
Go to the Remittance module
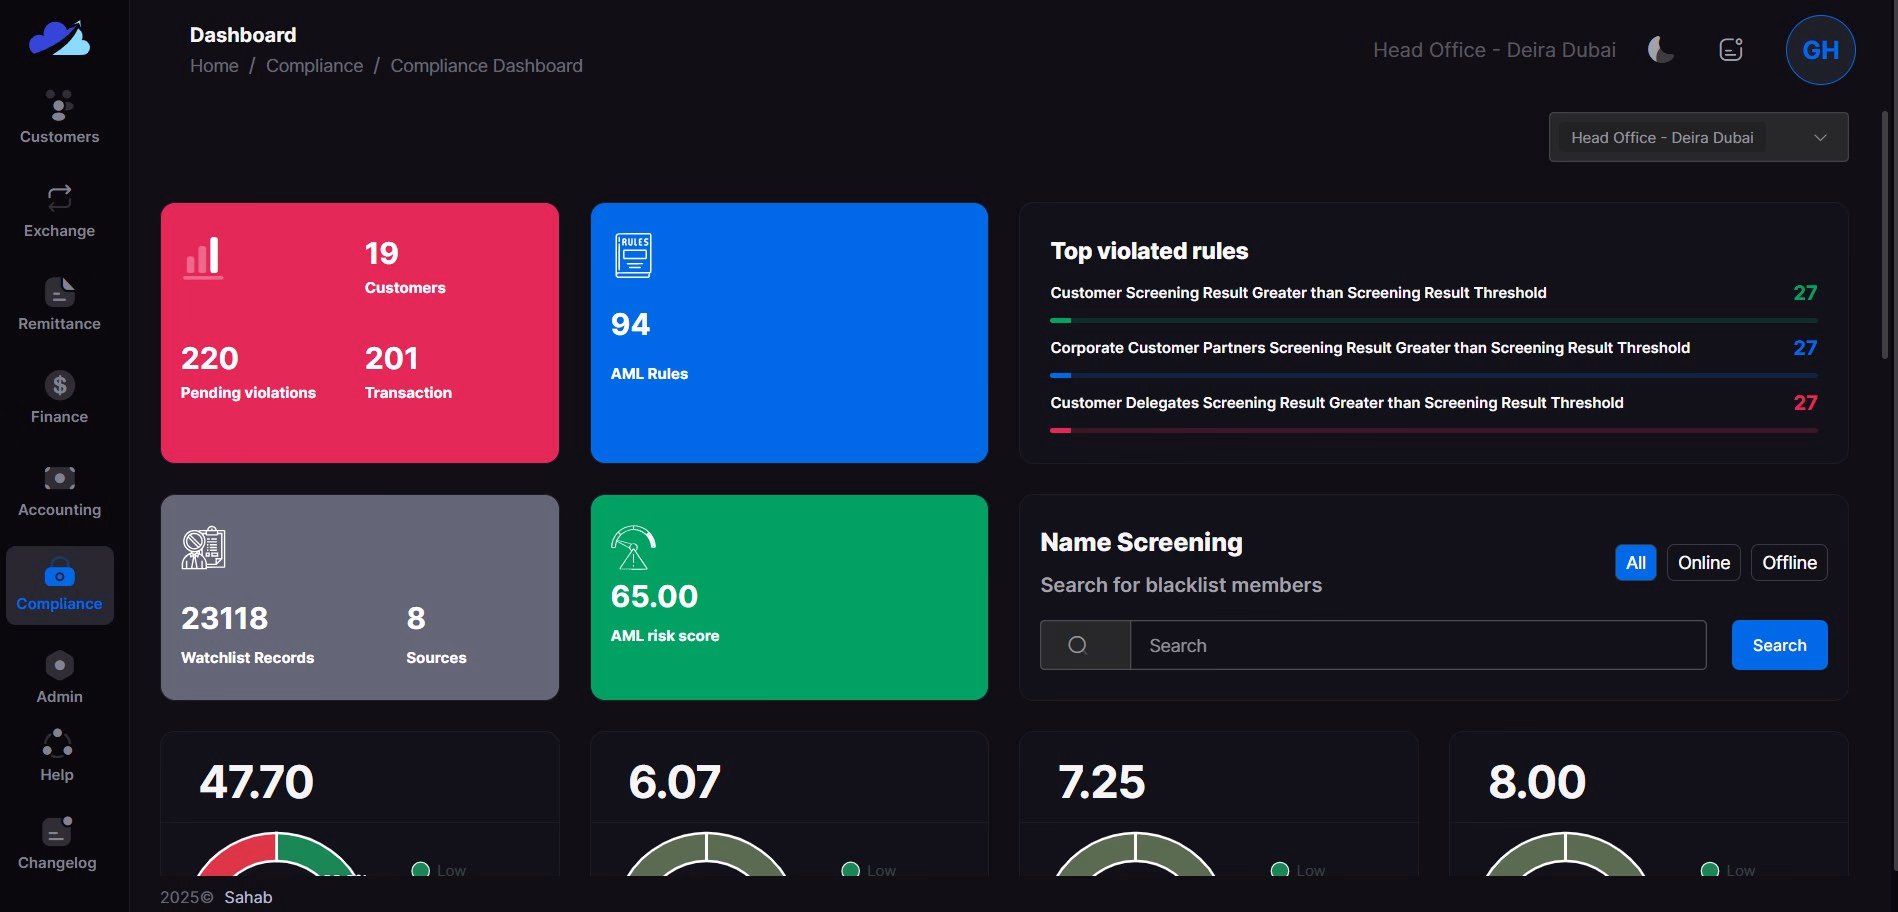point(59,304)
